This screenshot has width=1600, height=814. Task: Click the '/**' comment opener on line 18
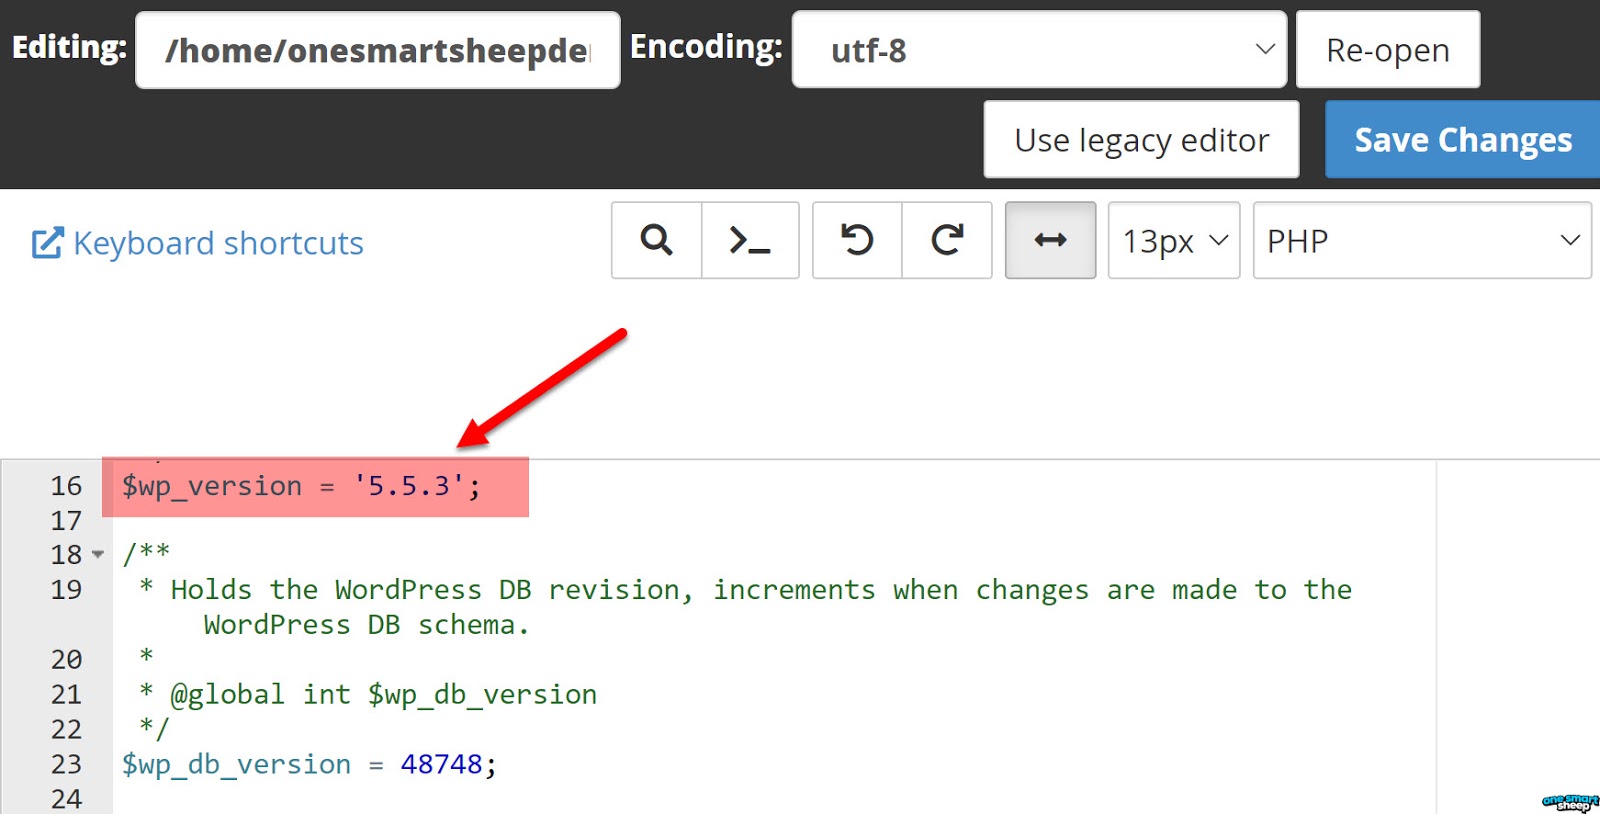[x=147, y=552]
